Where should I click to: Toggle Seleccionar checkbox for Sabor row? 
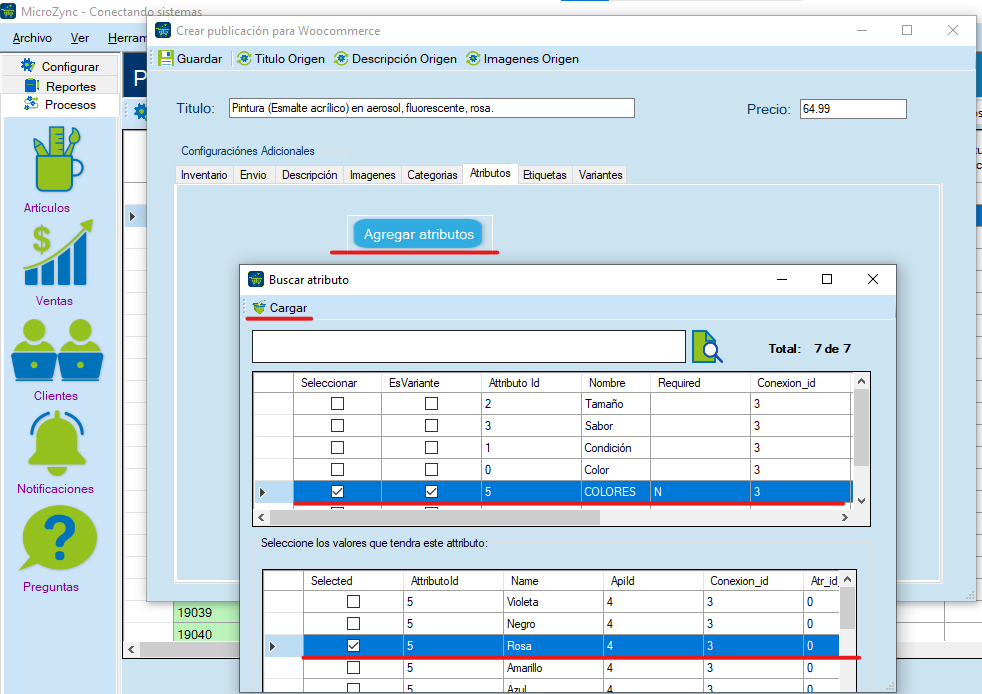[338, 425]
